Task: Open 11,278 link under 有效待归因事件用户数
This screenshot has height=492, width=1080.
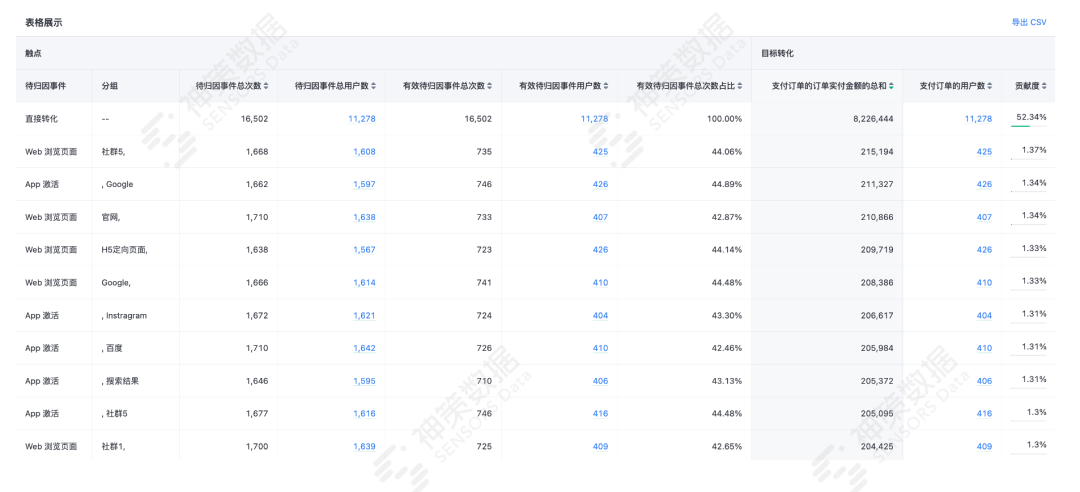Action: pos(594,119)
